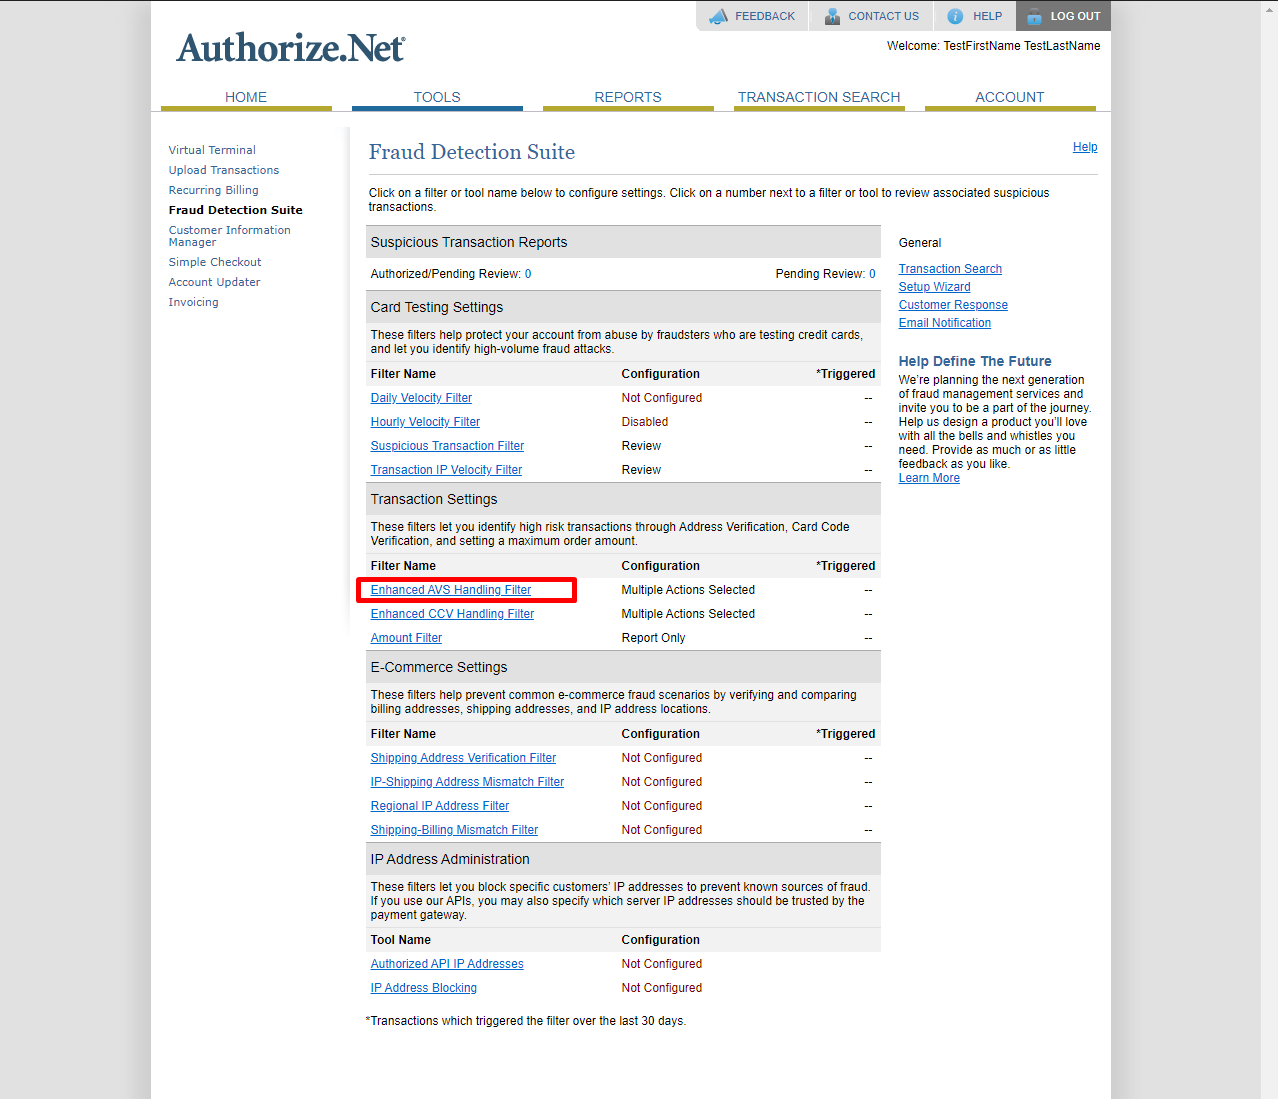The image size is (1278, 1099).
Task: Open the Shipping-Billing Mismatch Filter
Action: pyautogui.click(x=454, y=830)
